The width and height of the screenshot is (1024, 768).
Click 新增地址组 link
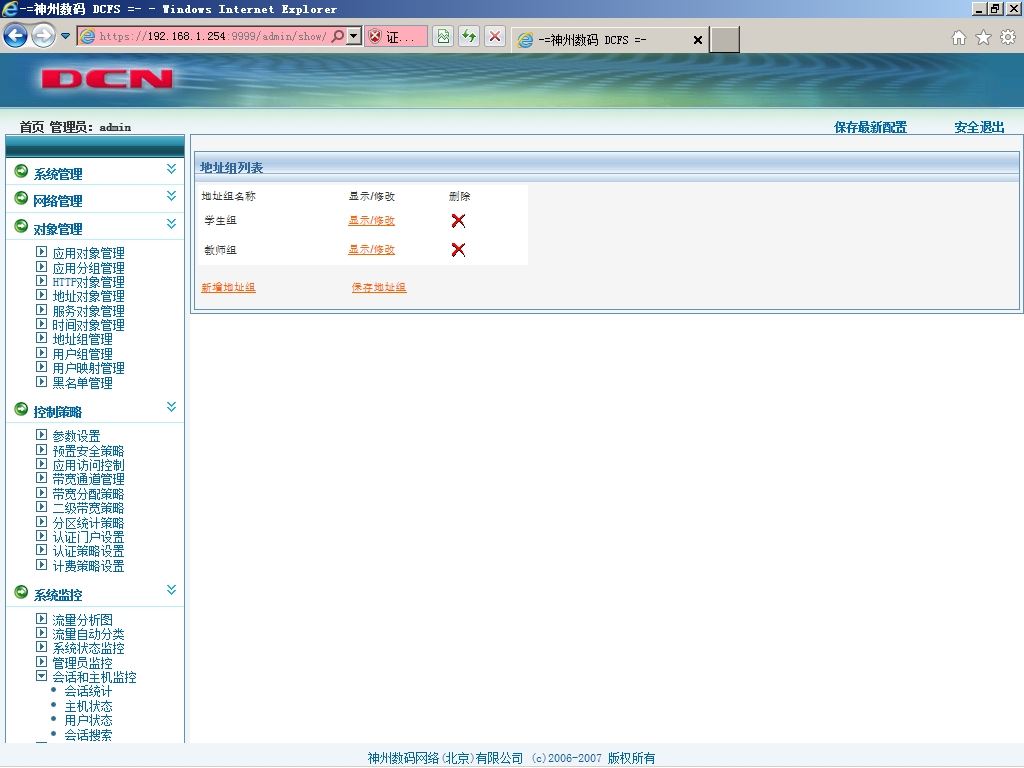[228, 287]
